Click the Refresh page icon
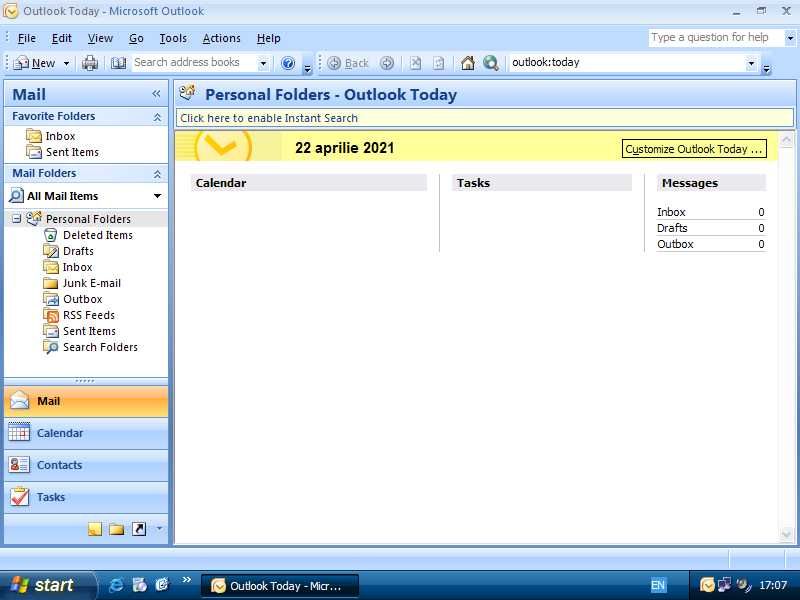Viewport: 800px width, 600px height. [x=439, y=63]
